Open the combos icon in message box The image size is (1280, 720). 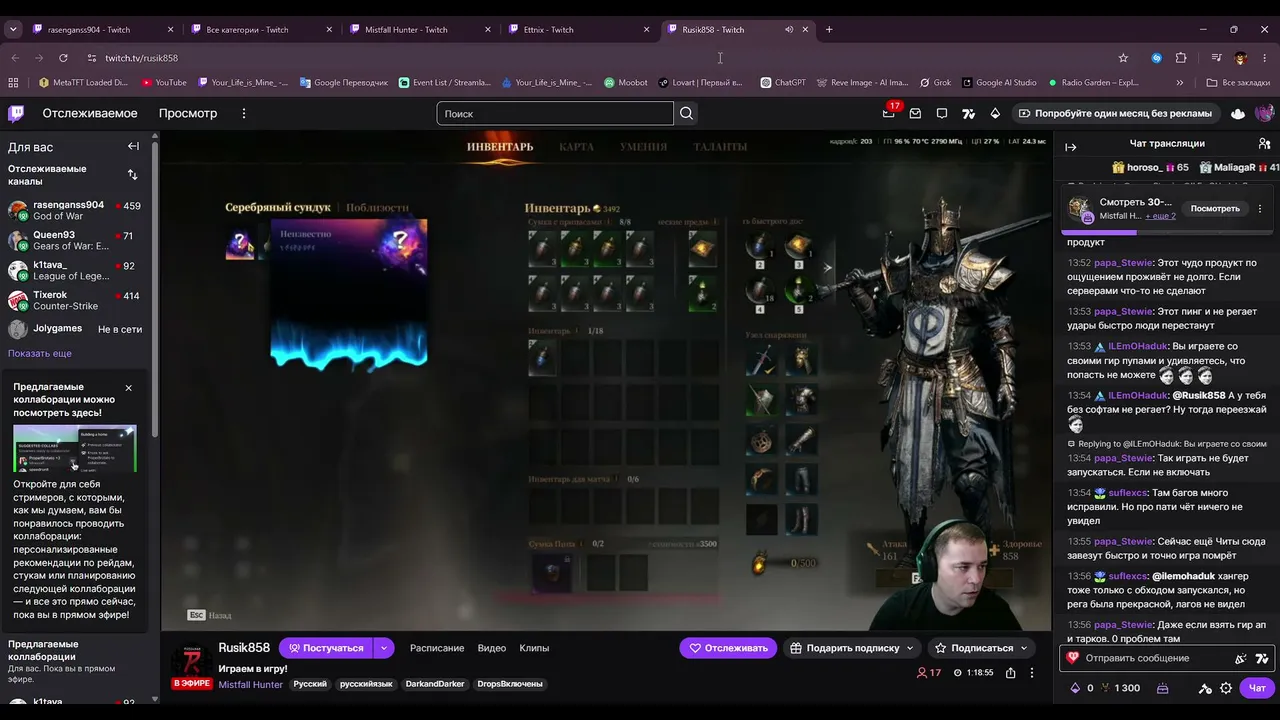click(1262, 658)
